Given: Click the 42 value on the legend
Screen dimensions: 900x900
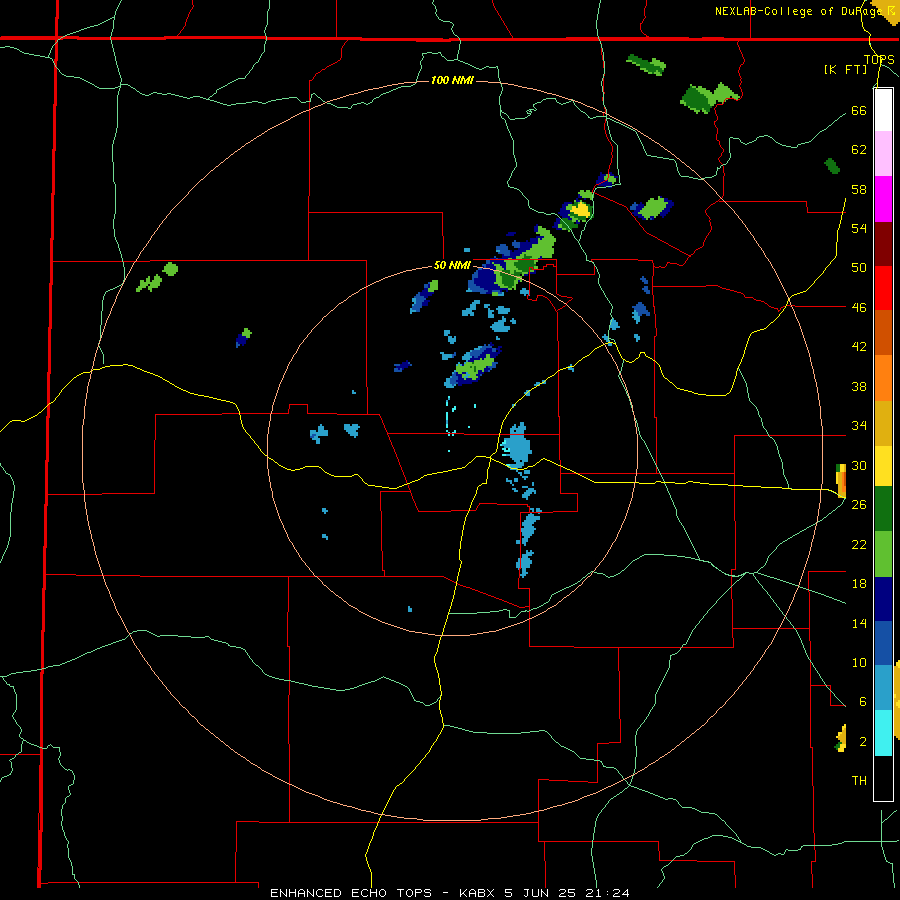Looking at the screenshot, I should (859, 347).
